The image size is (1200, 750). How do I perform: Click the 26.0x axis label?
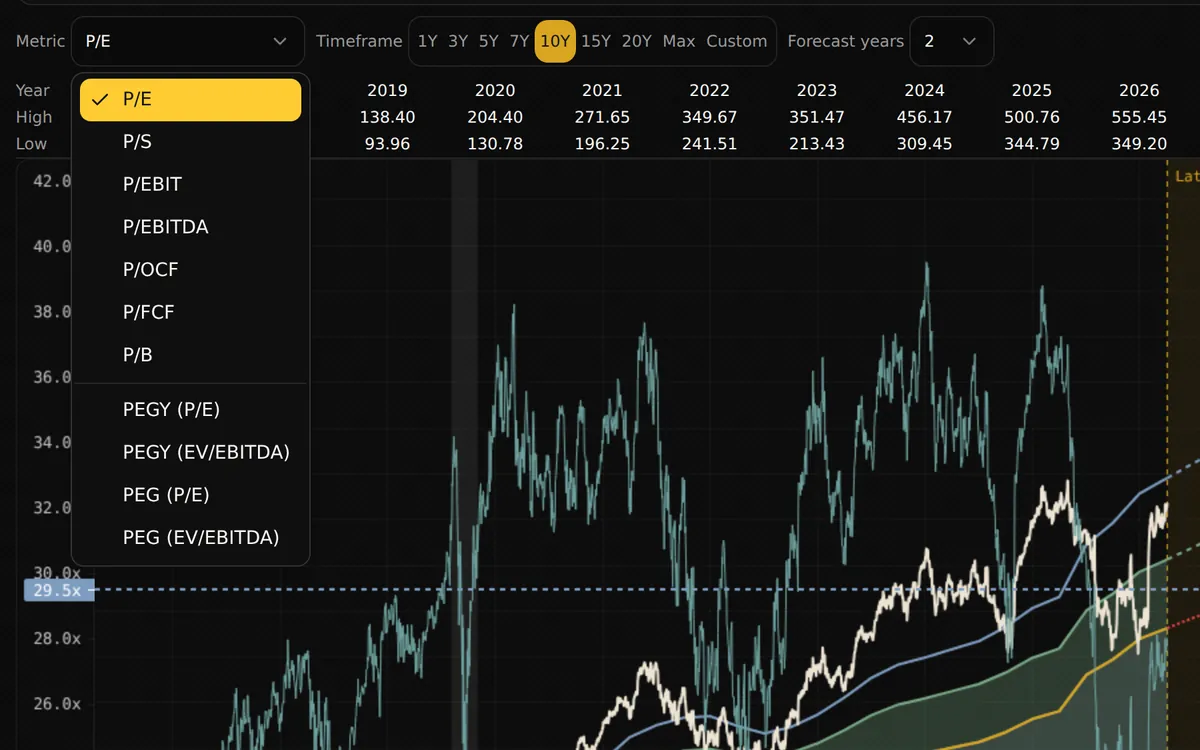(x=56, y=704)
